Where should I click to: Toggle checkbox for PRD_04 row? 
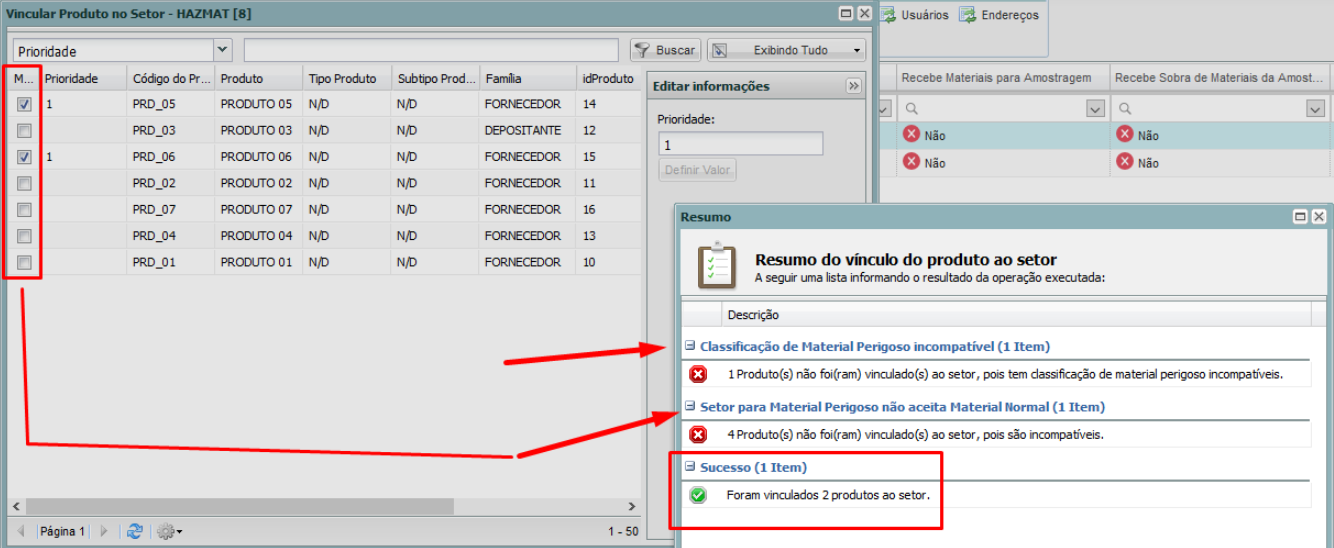click(x=25, y=236)
